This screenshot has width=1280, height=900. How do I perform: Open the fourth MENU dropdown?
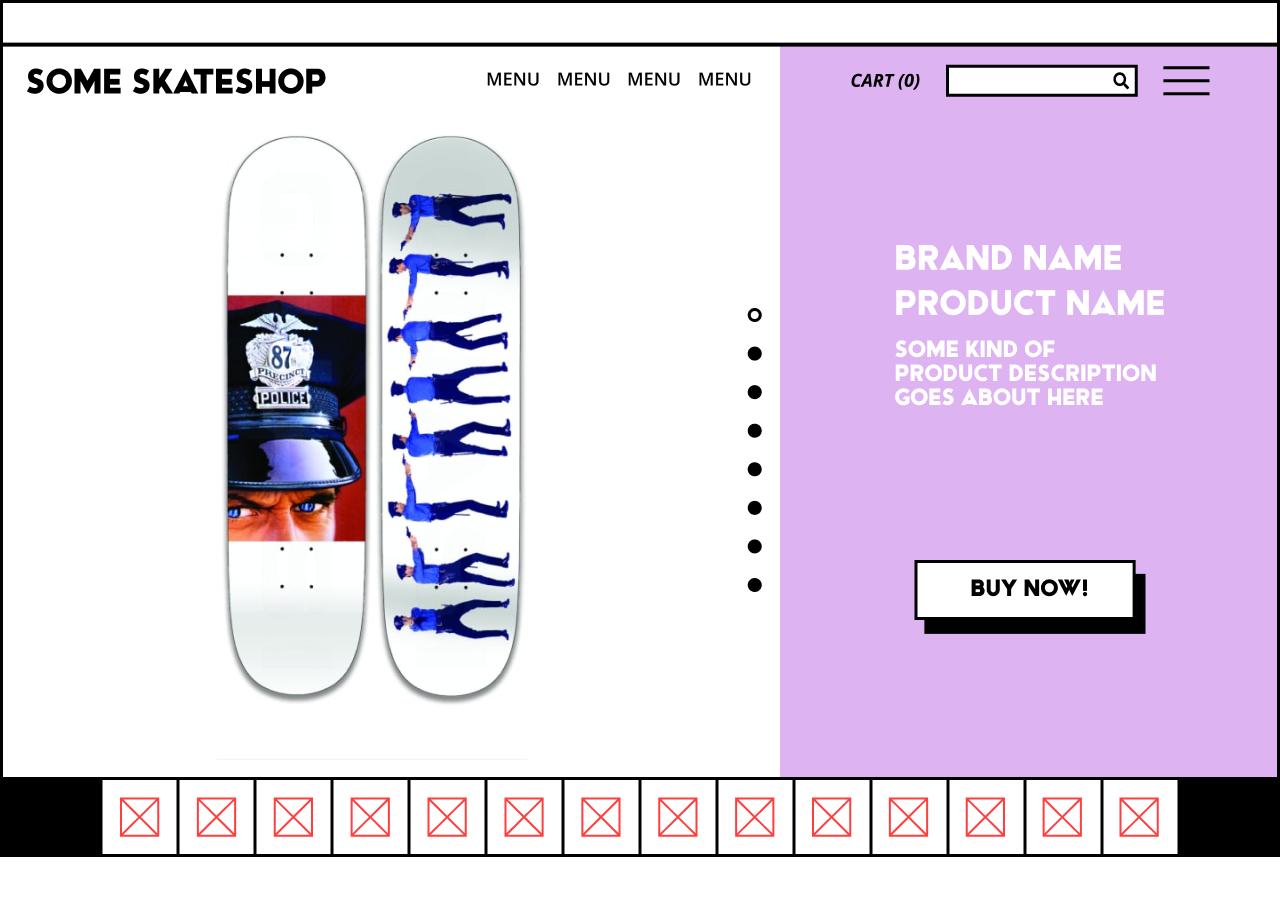click(x=724, y=79)
